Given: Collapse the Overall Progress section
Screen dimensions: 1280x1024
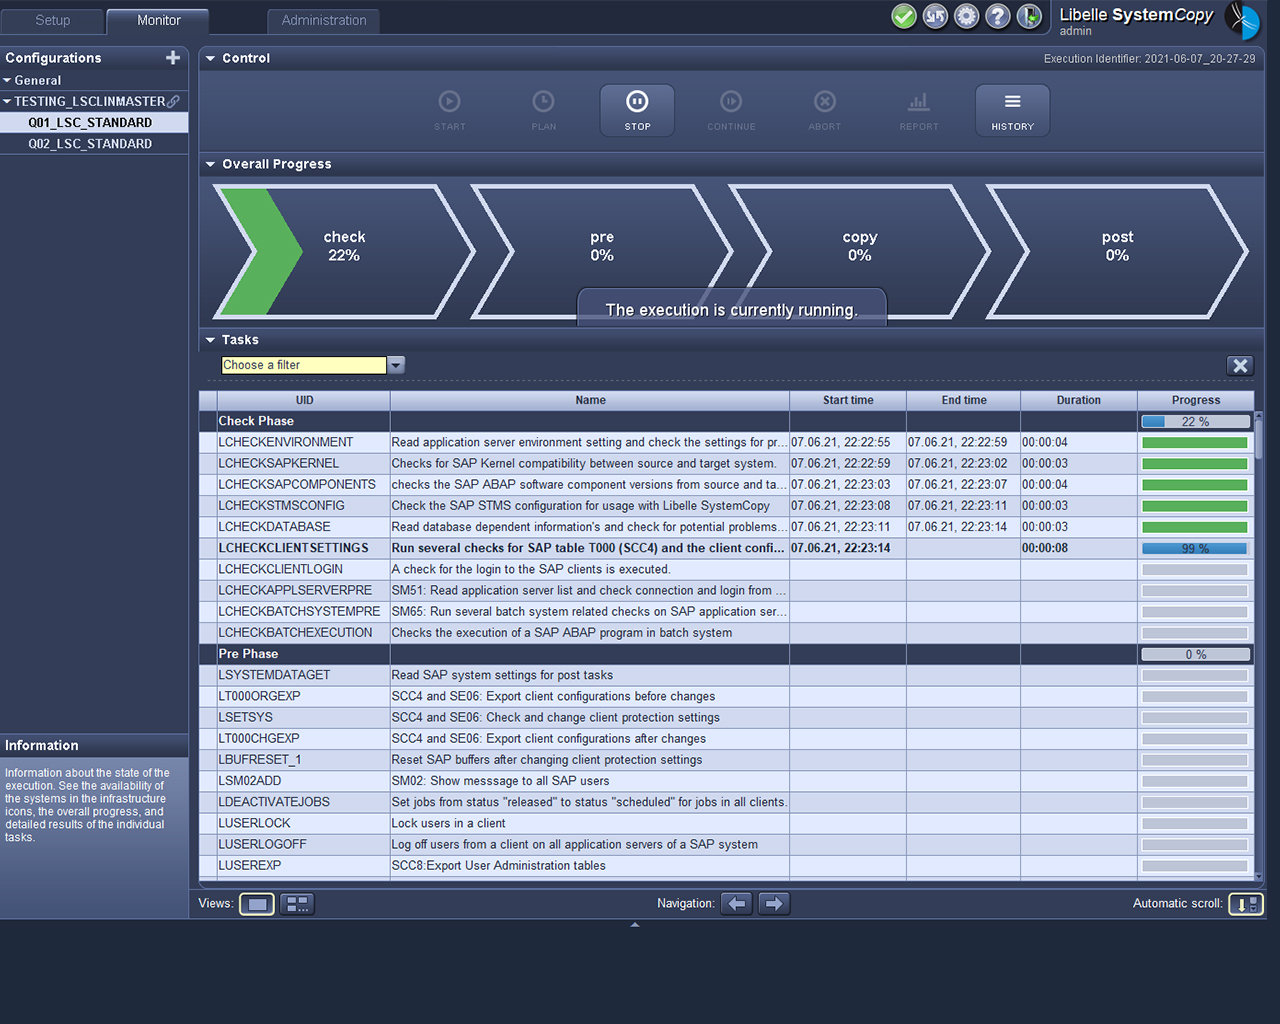Looking at the screenshot, I should click(x=211, y=164).
